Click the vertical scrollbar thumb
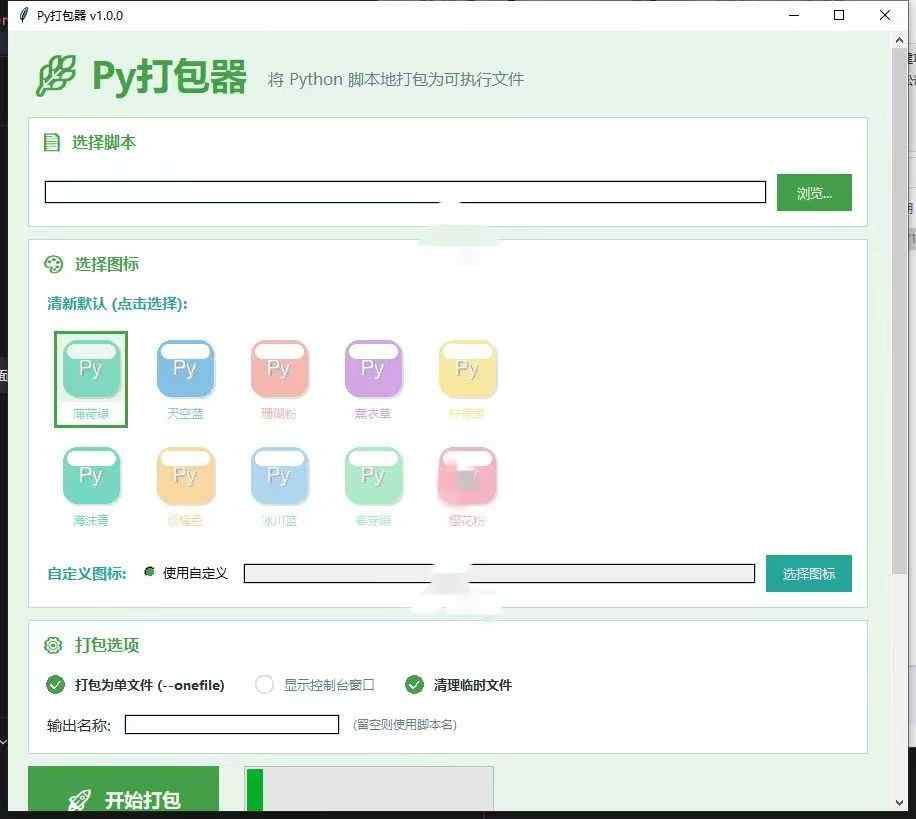This screenshot has height=819, width=916. [x=899, y=311]
